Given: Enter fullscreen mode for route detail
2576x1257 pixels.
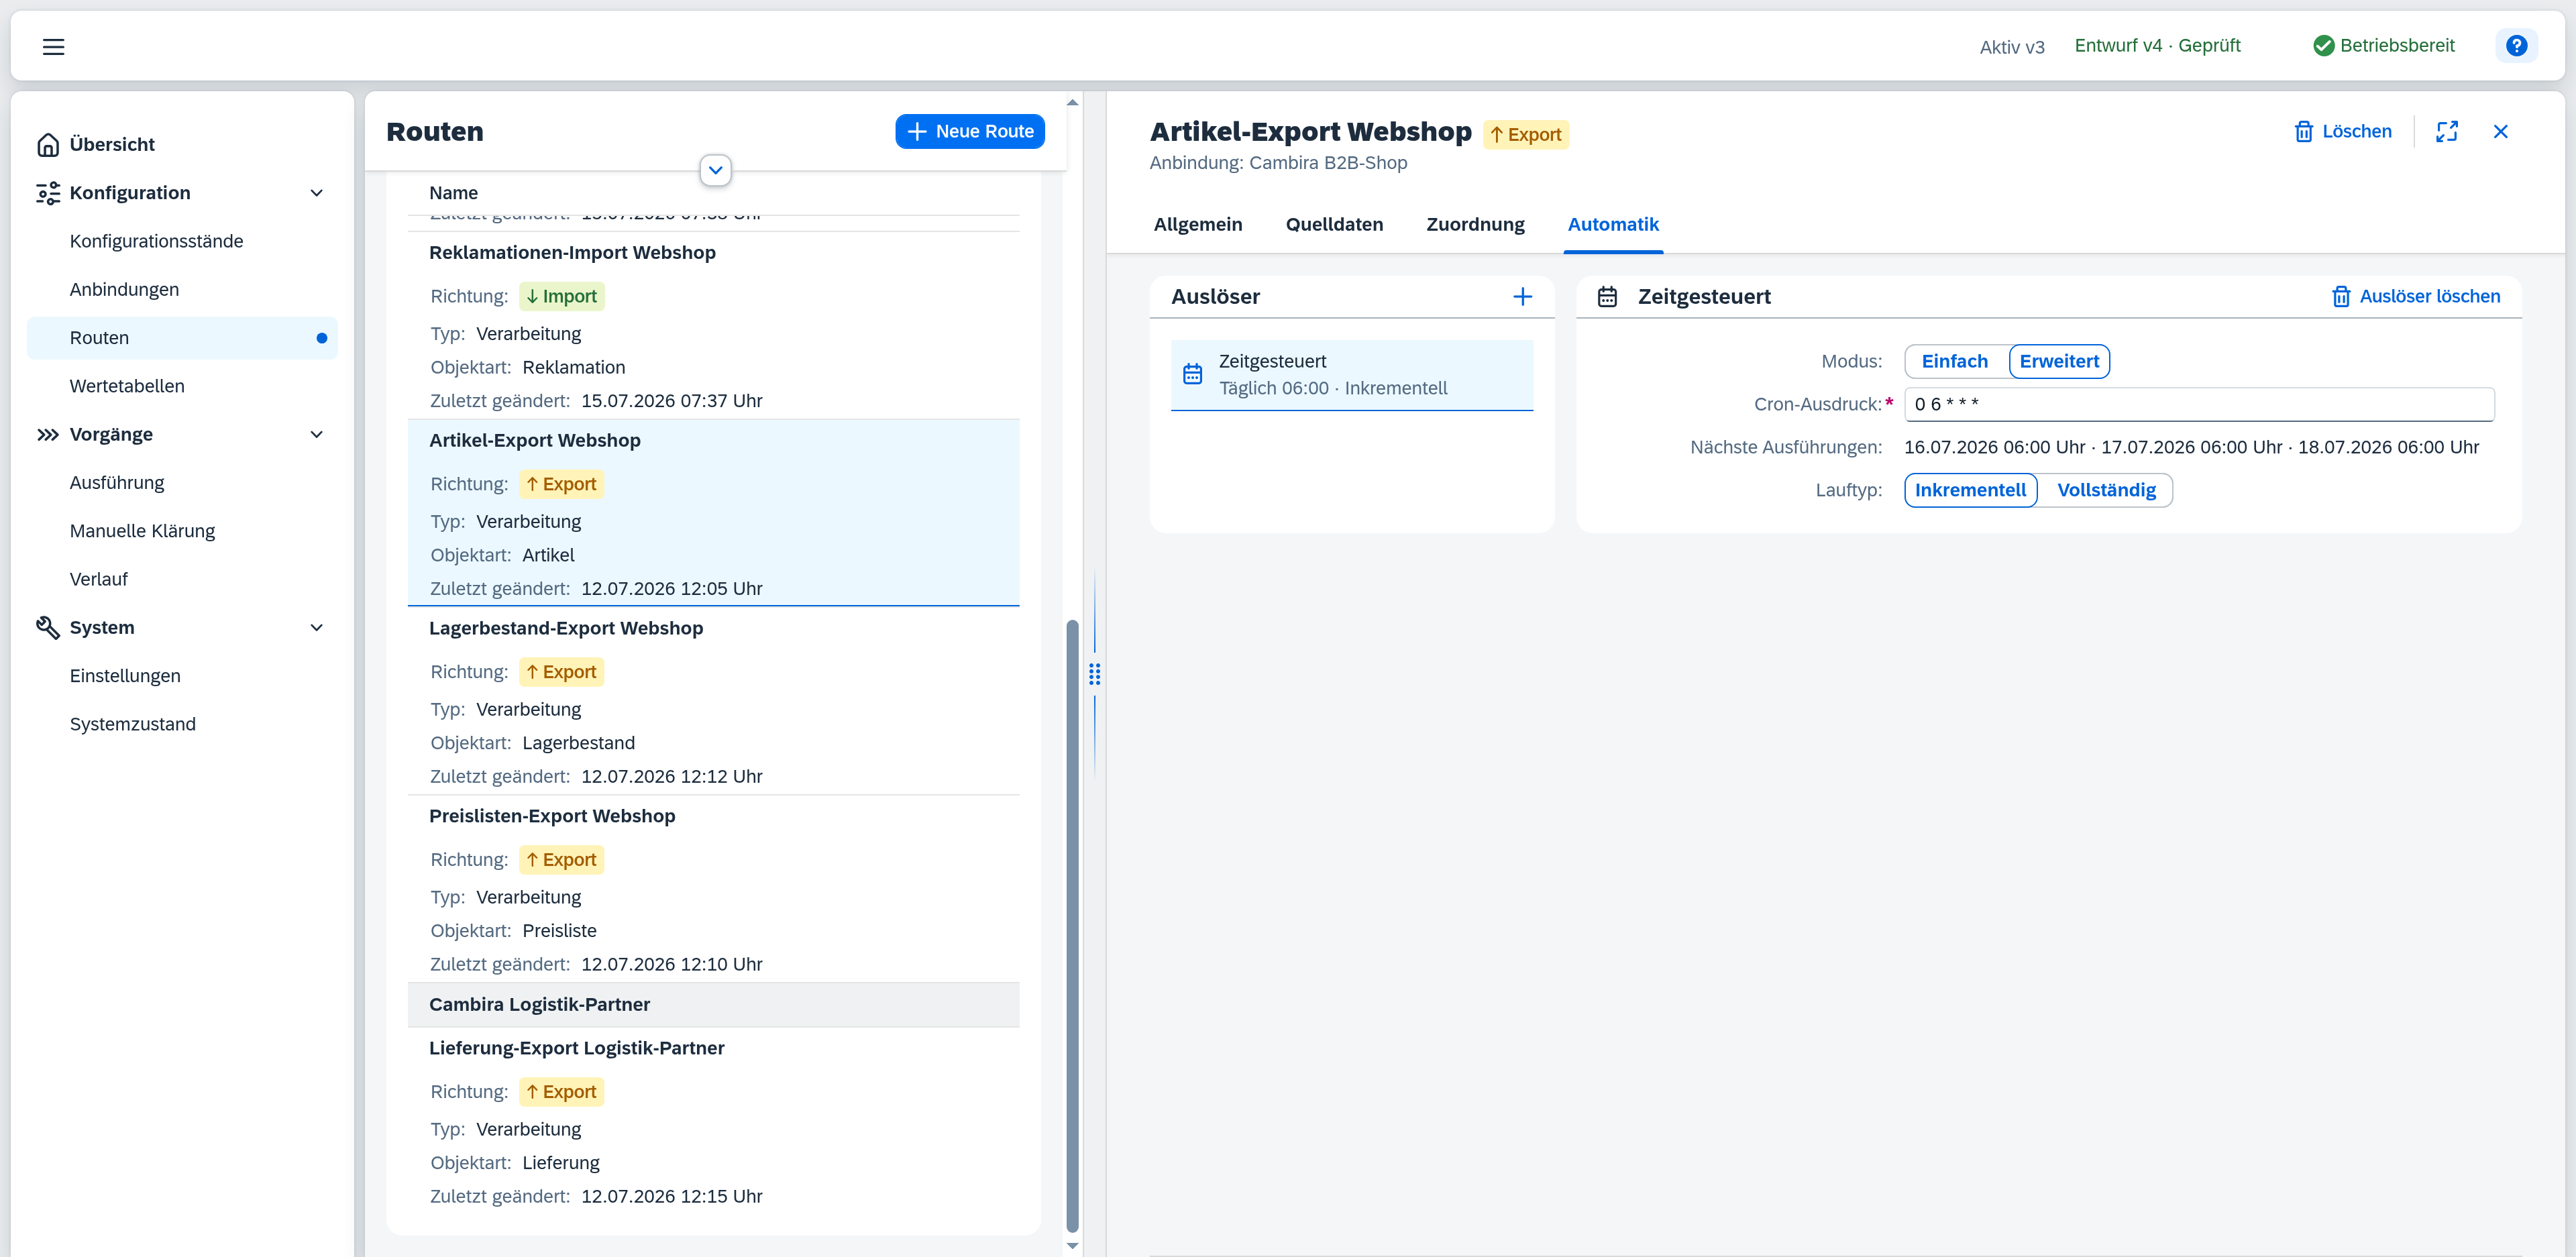Looking at the screenshot, I should click(2447, 132).
